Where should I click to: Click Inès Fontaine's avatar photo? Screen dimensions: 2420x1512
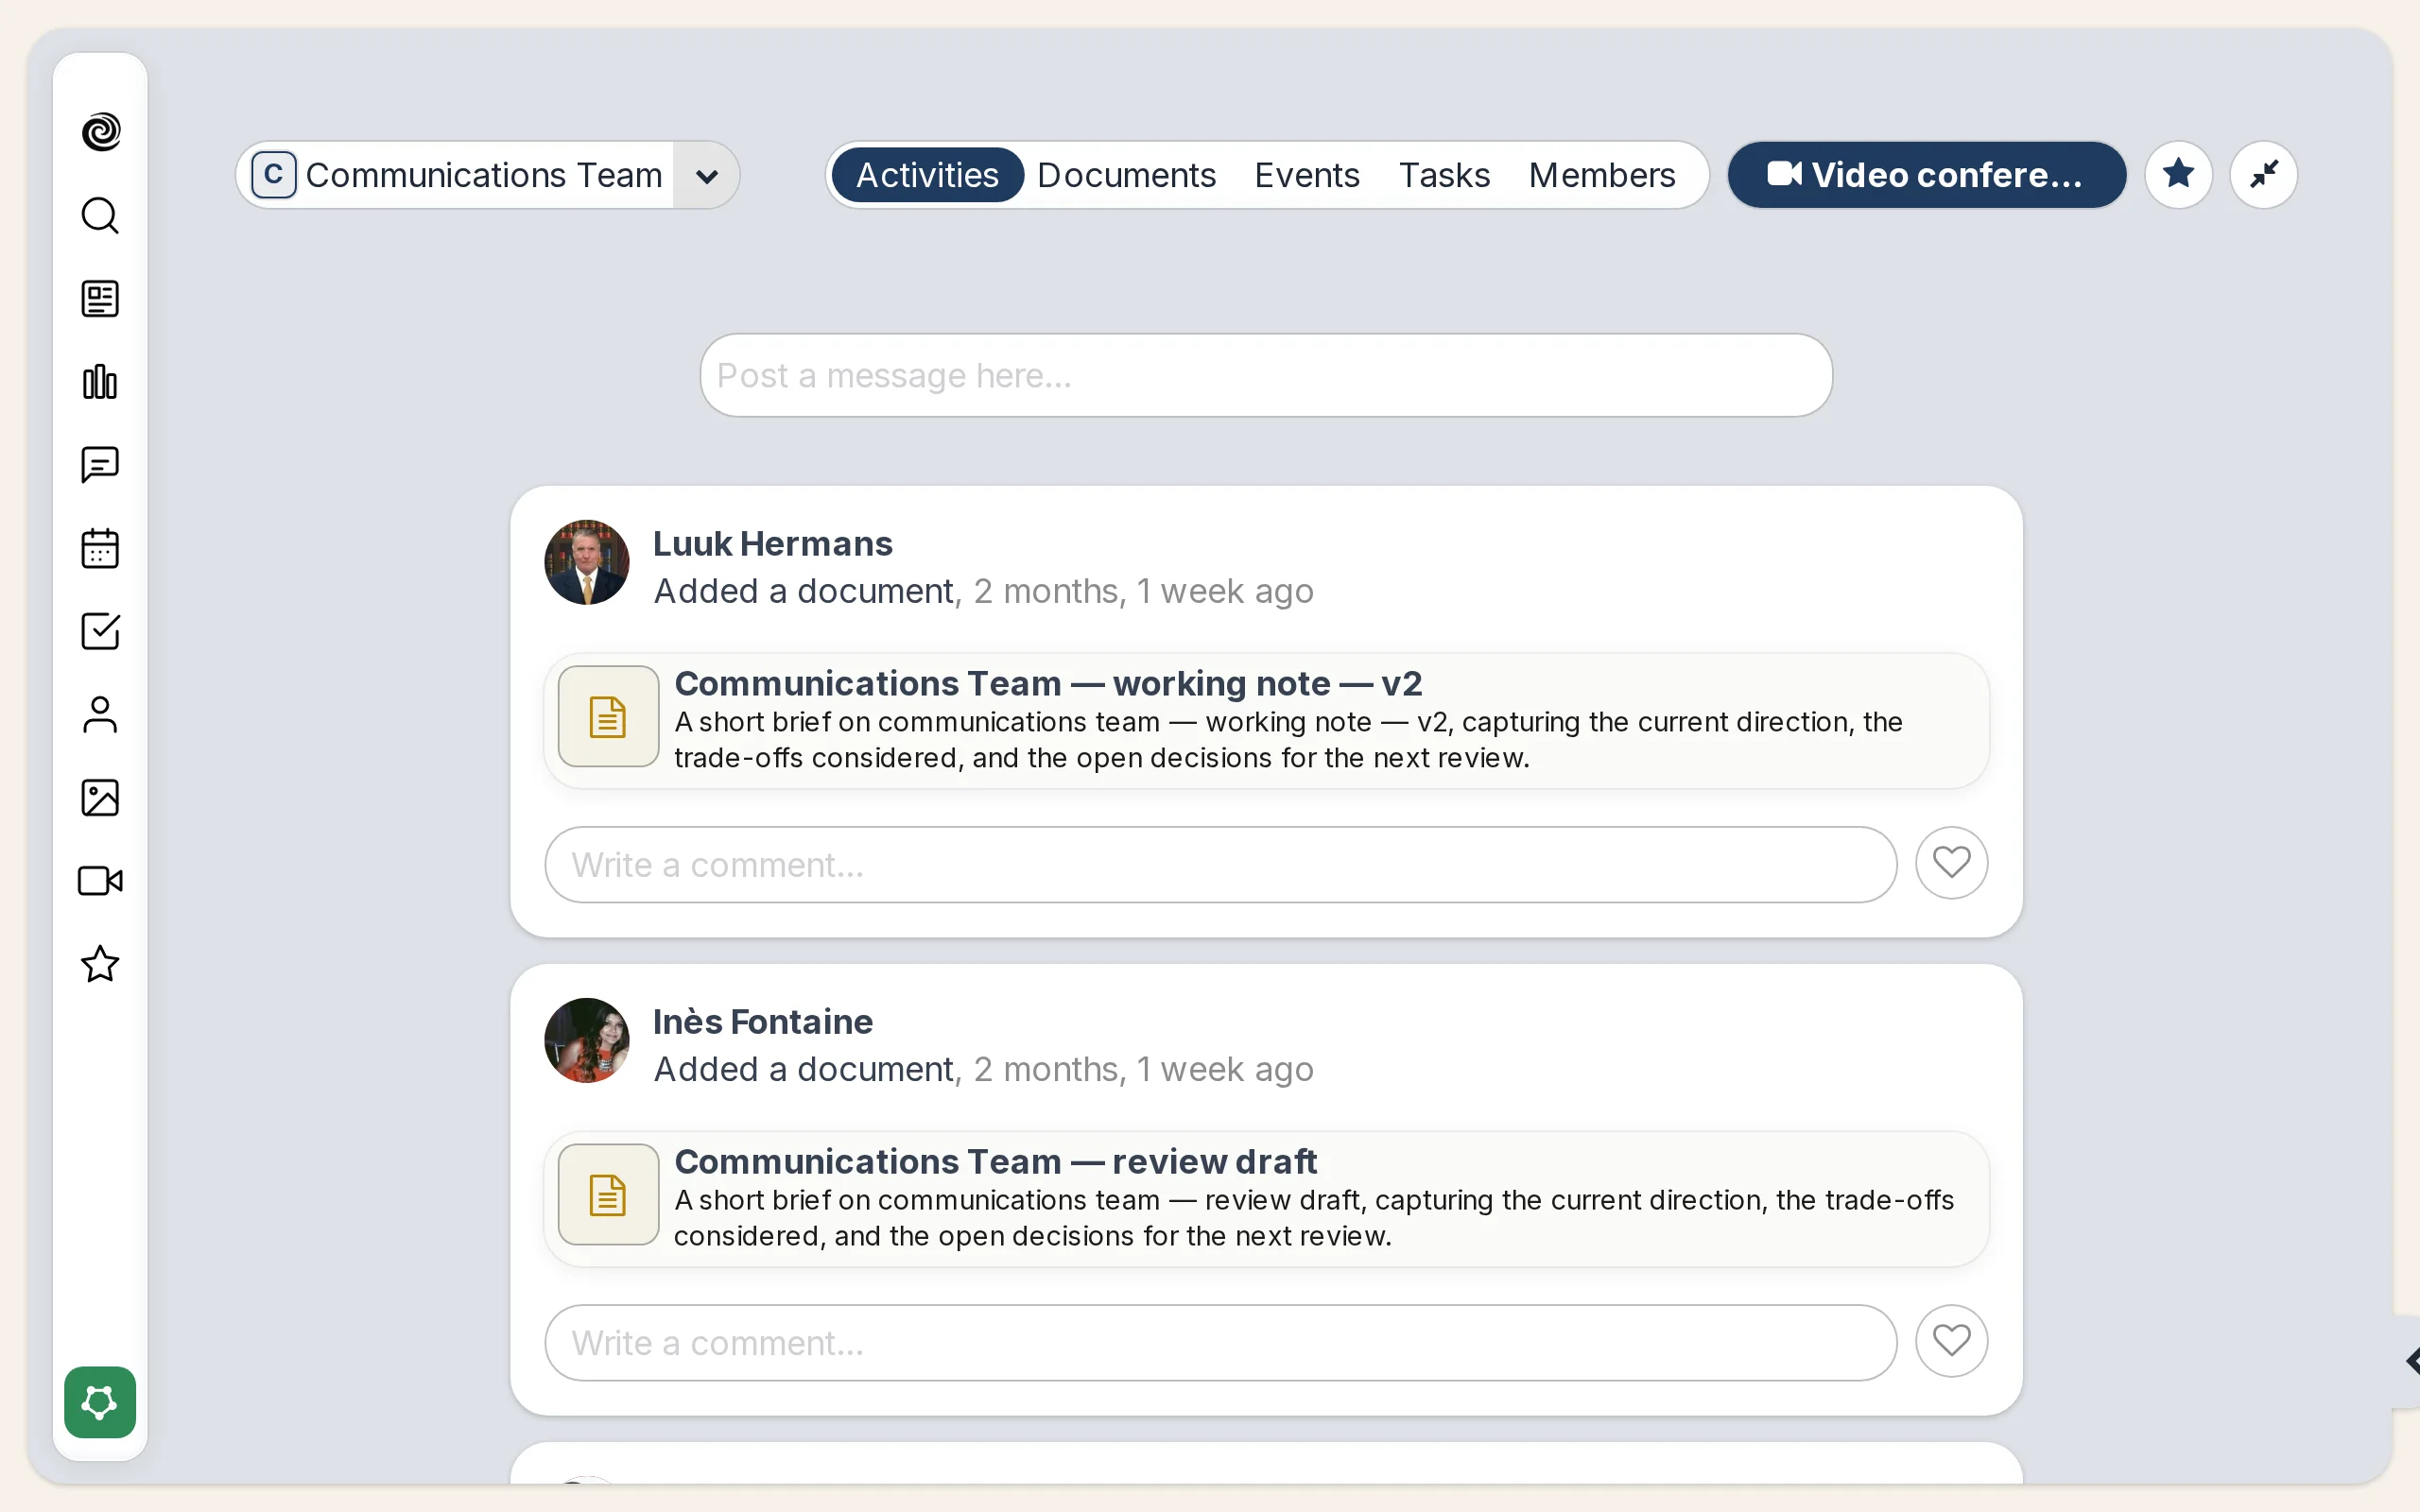(x=587, y=1040)
